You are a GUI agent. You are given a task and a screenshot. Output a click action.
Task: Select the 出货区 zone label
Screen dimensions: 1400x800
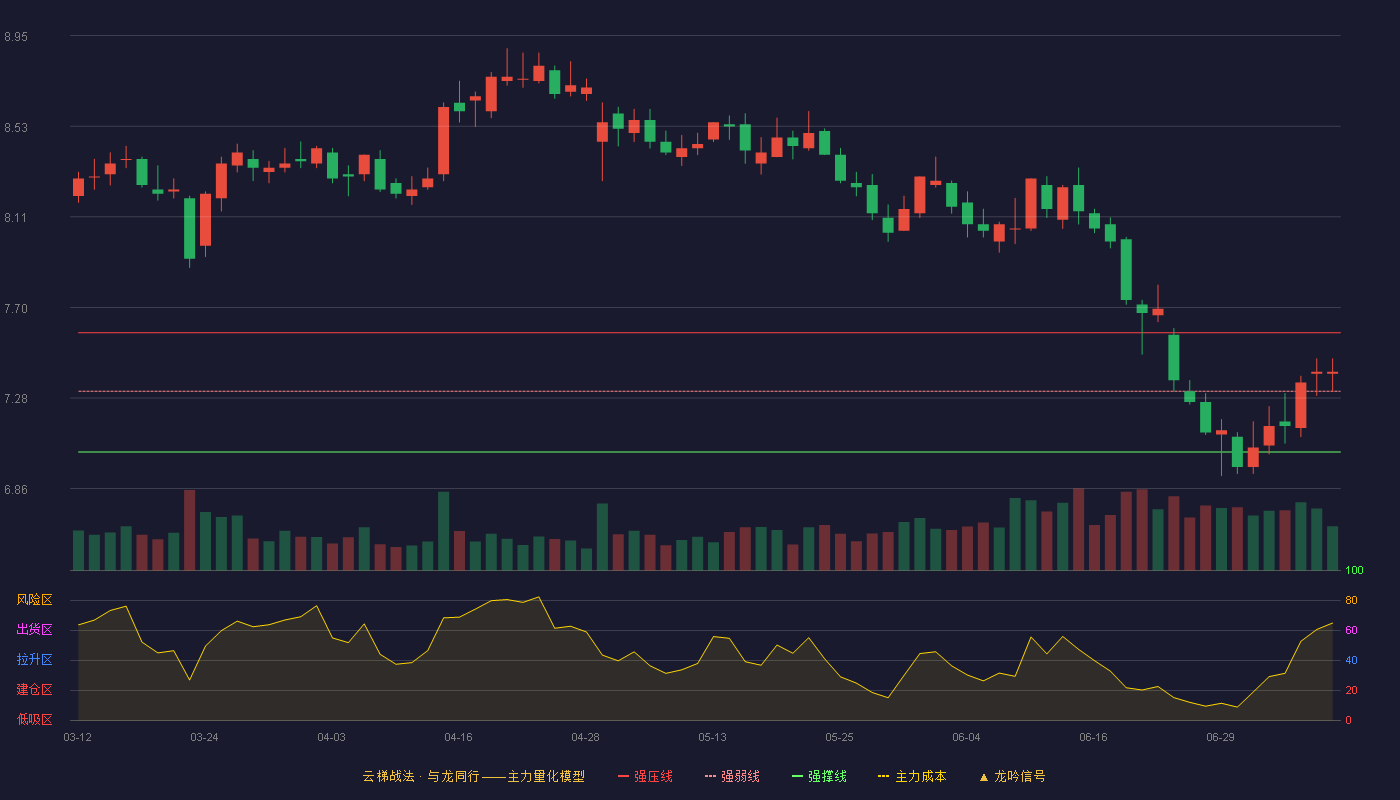tap(34, 630)
